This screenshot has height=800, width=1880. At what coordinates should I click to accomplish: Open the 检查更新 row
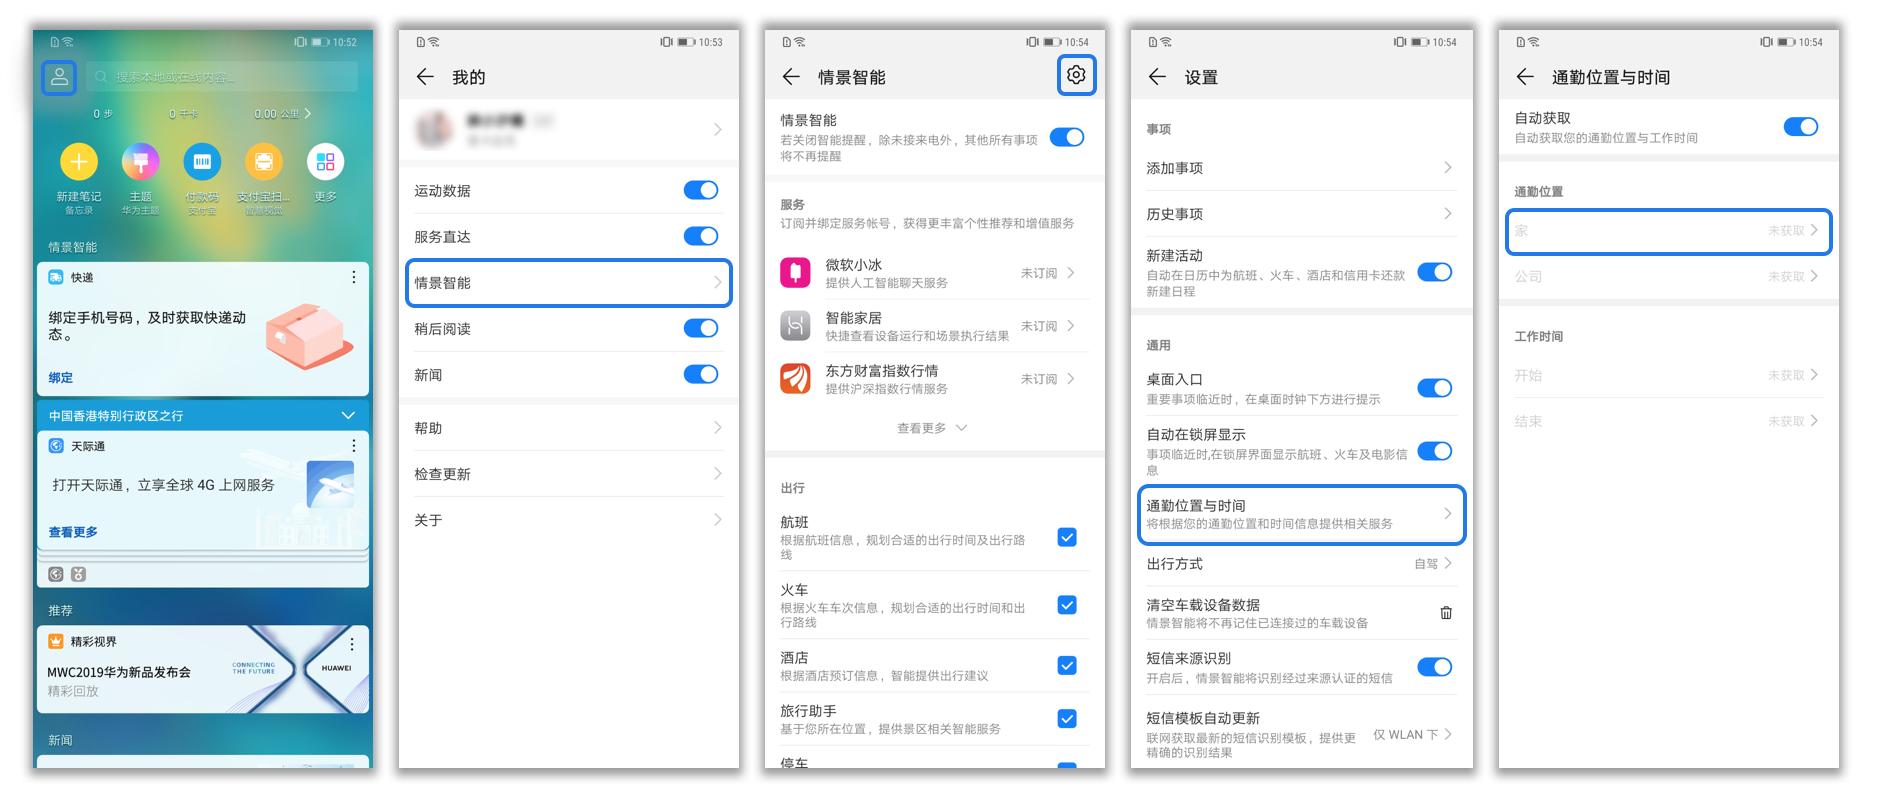pyautogui.click(x=568, y=474)
